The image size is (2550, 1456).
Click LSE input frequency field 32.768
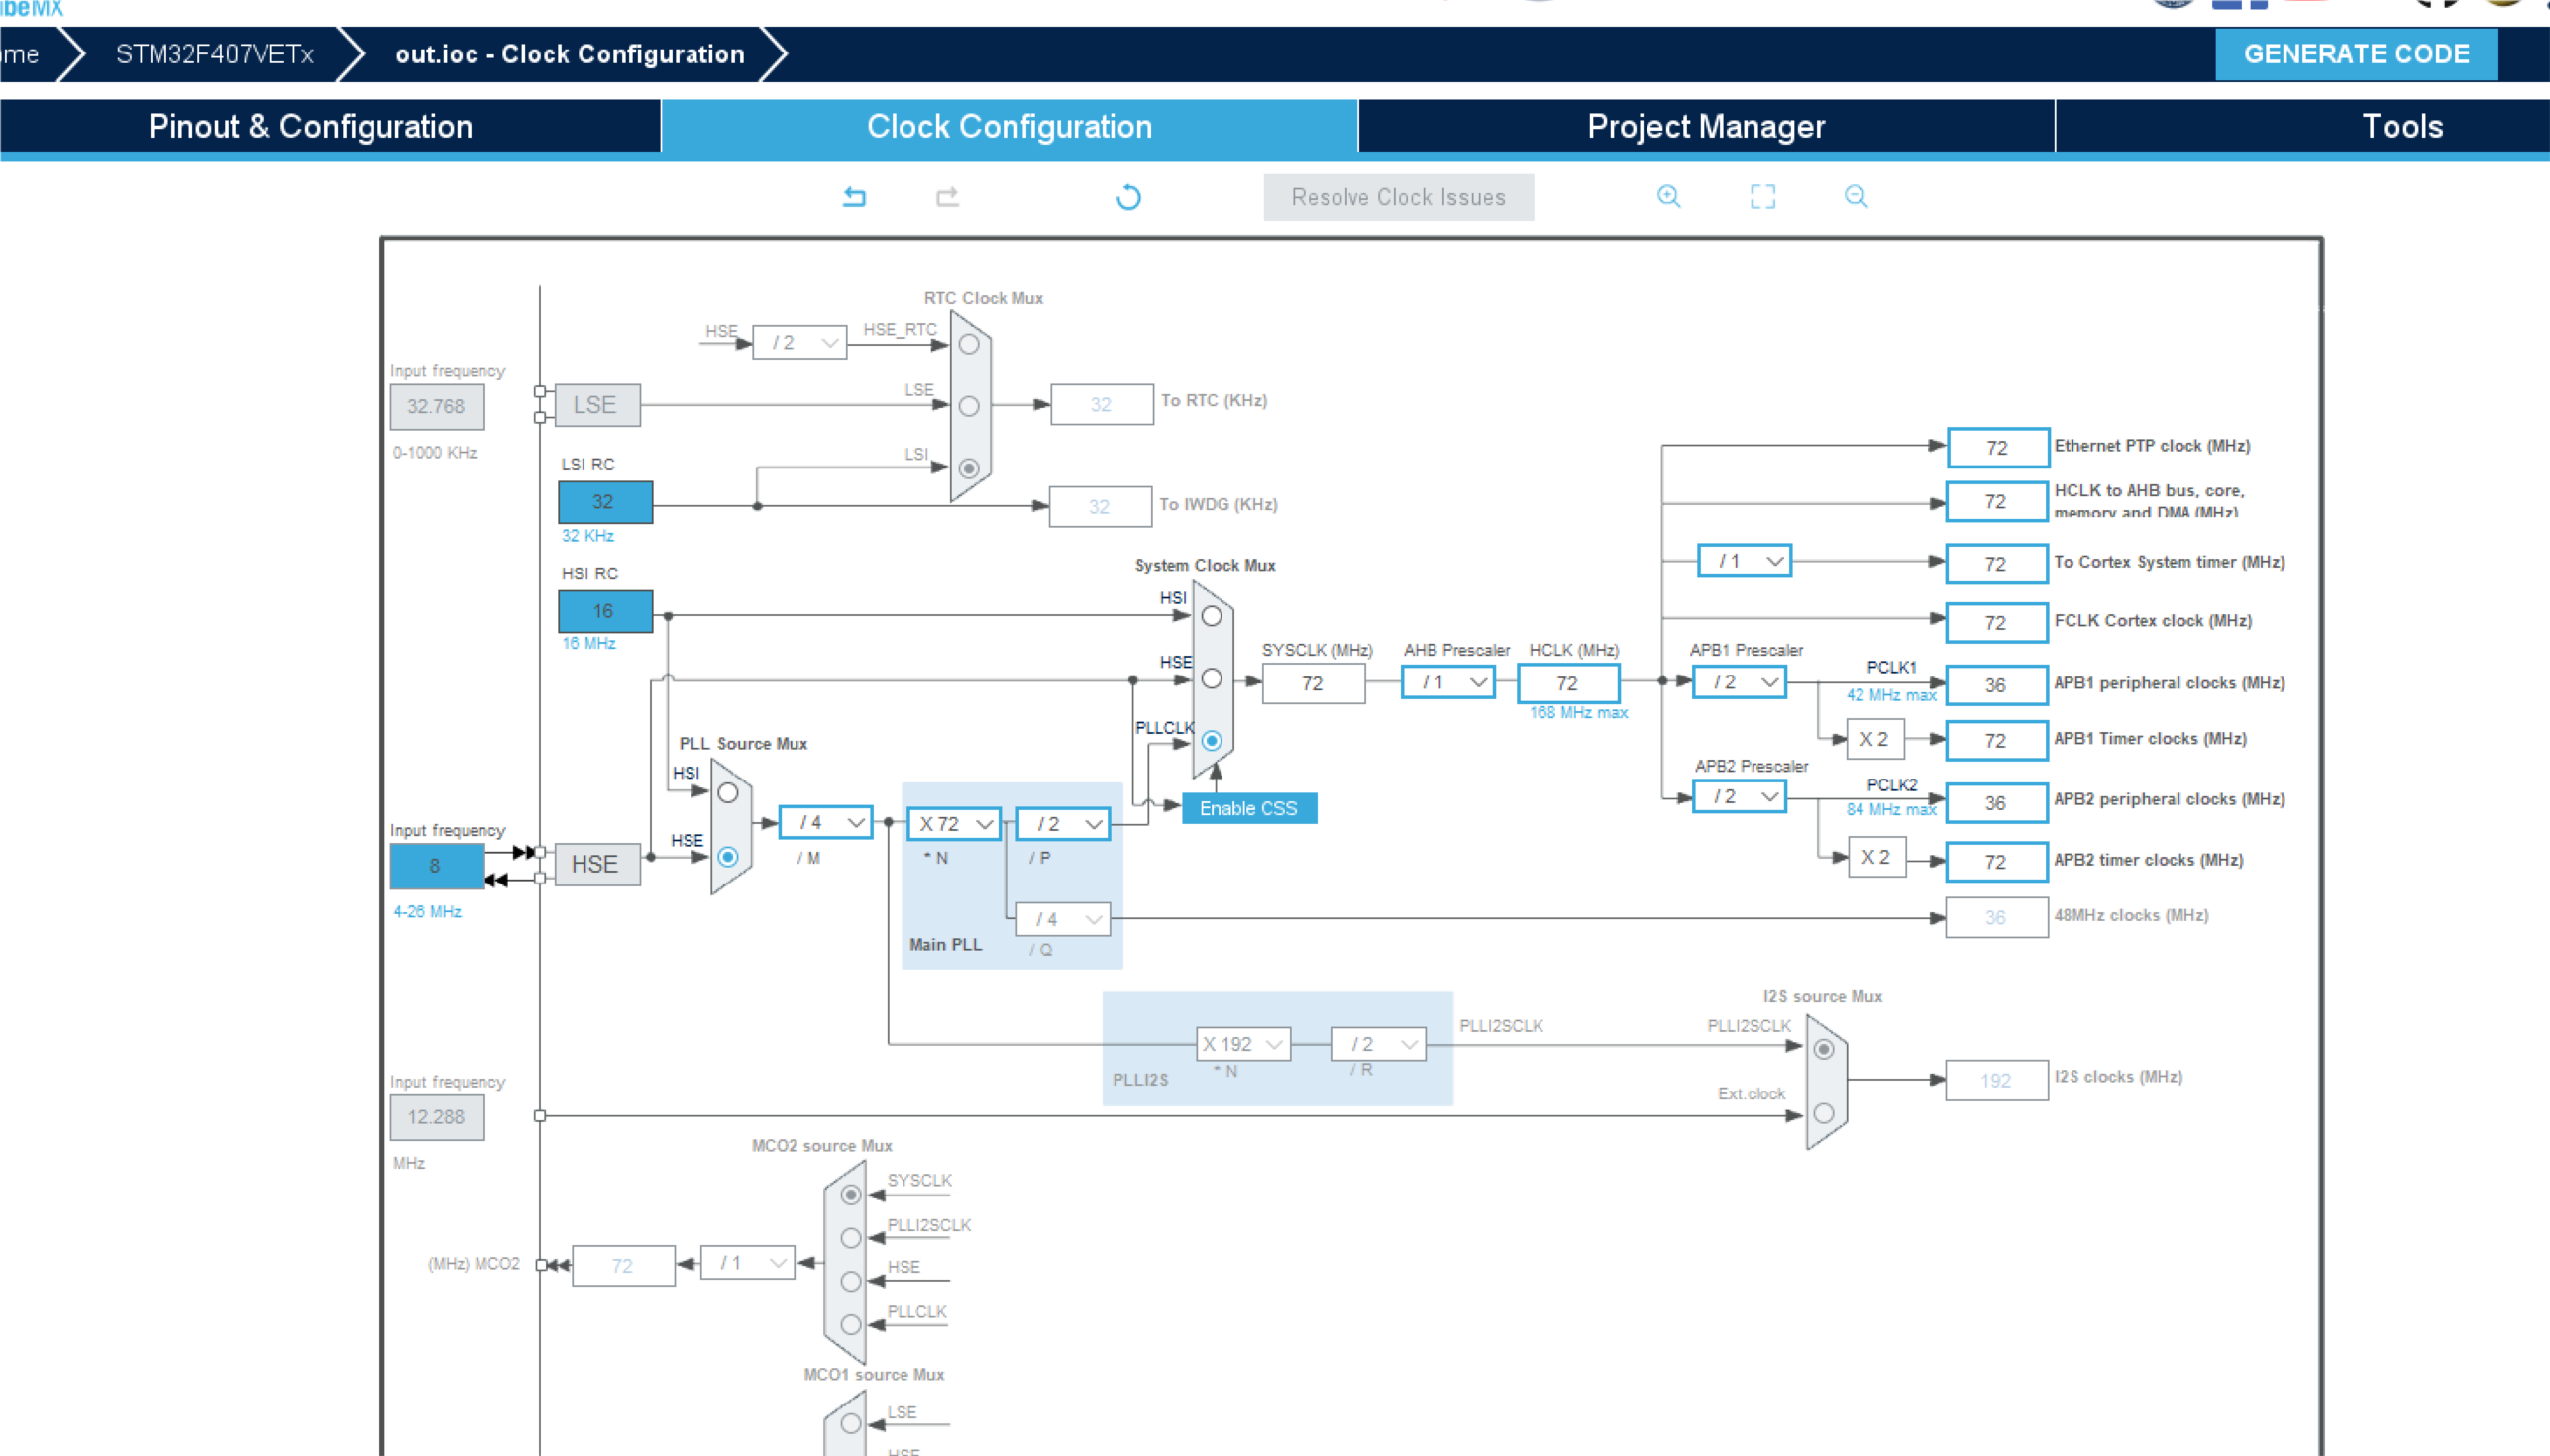[x=437, y=407]
